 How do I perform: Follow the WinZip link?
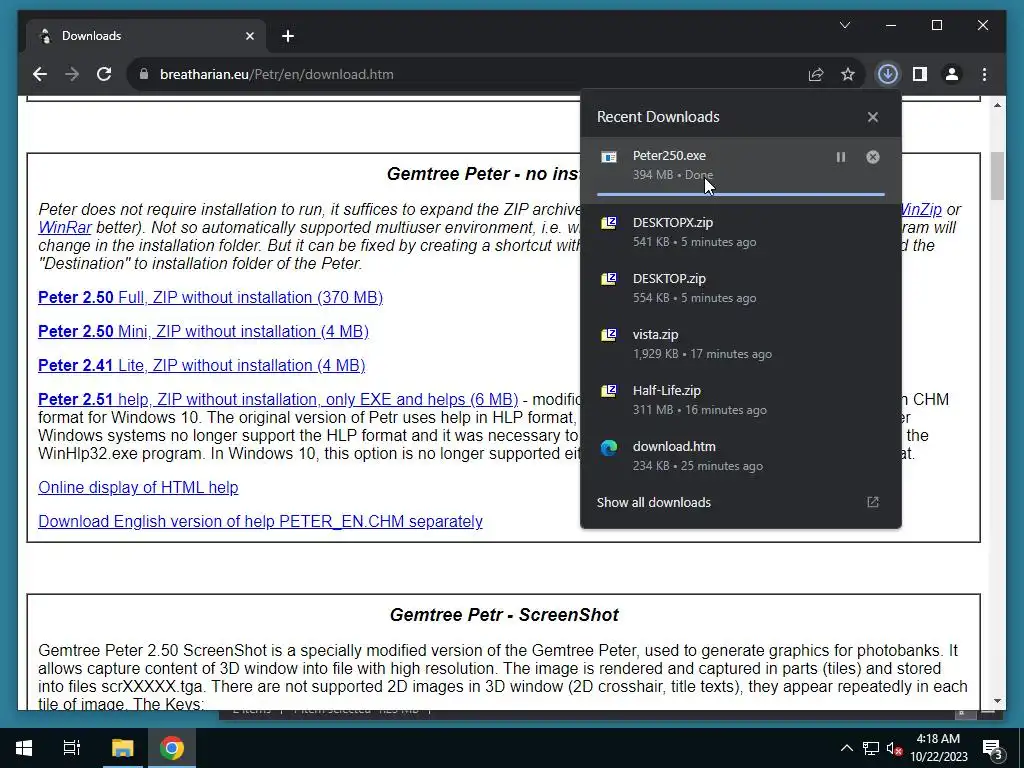pos(920,210)
